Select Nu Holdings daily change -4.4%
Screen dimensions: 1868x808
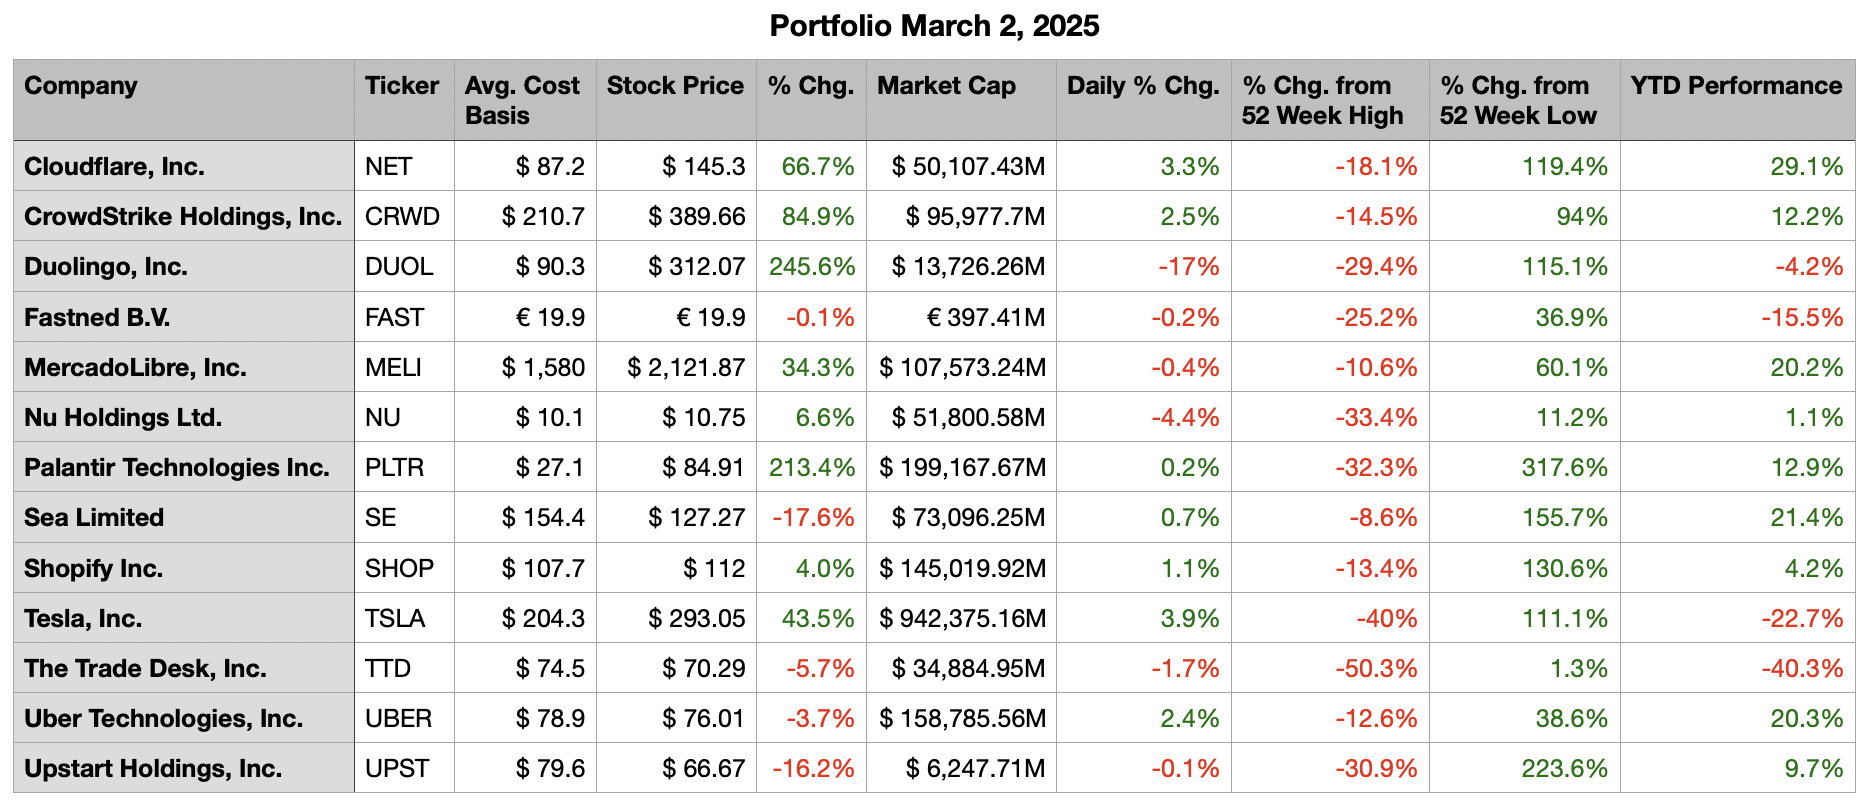click(x=1185, y=417)
